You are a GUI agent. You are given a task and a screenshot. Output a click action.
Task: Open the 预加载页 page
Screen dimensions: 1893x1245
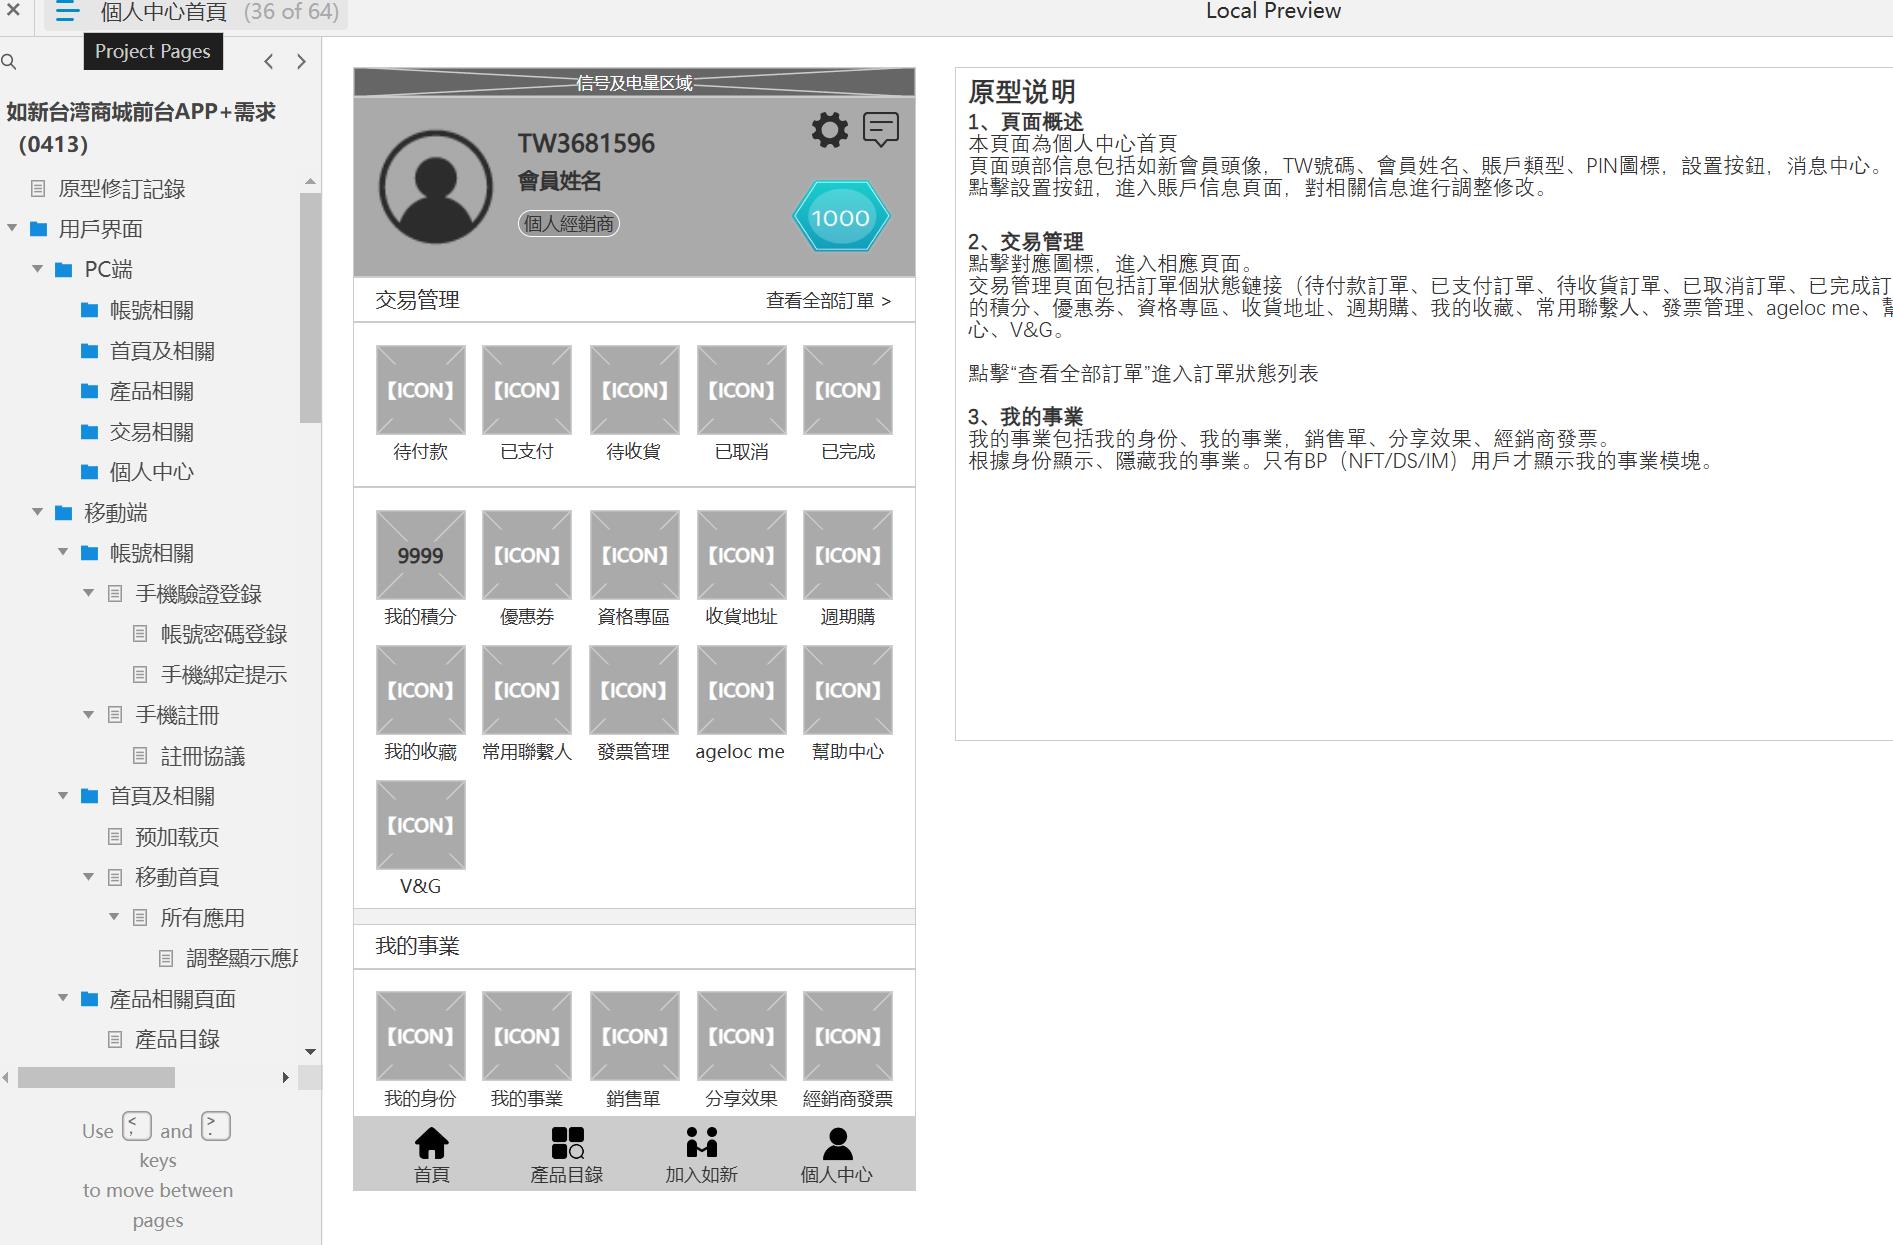point(177,837)
